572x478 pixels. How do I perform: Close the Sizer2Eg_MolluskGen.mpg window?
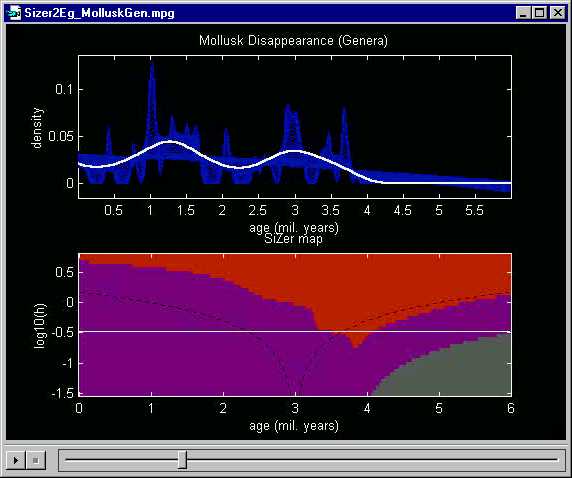click(x=558, y=13)
